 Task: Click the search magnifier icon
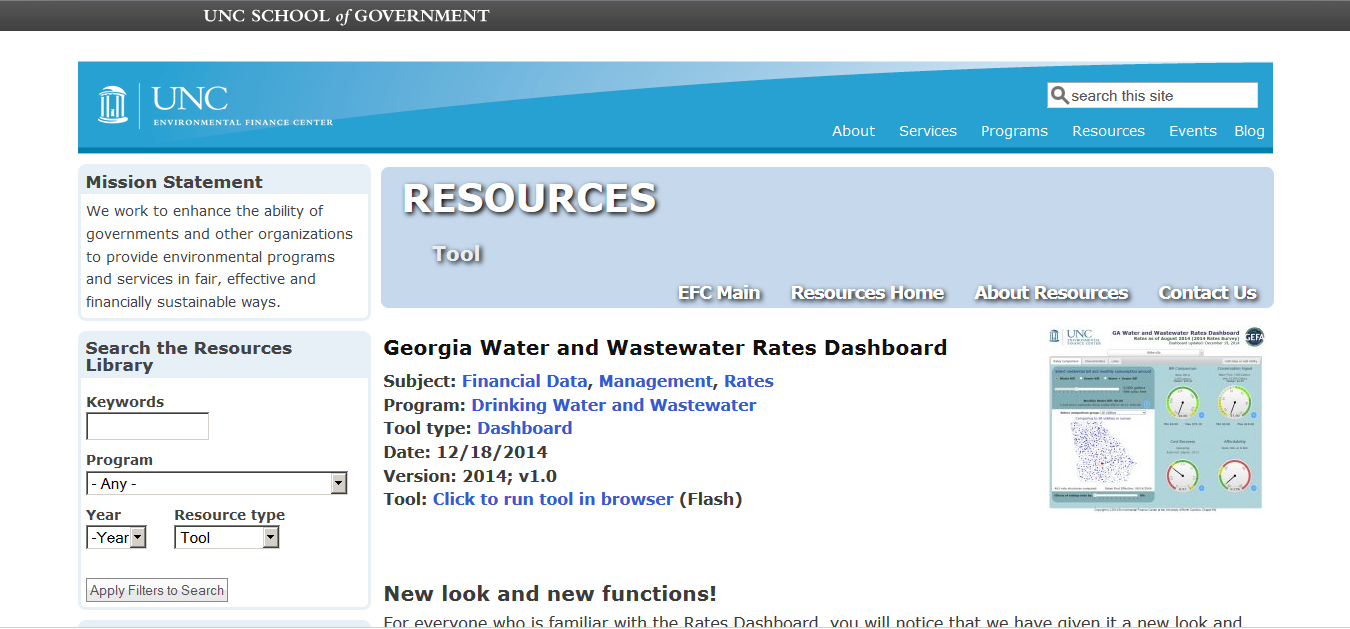pos(1059,95)
